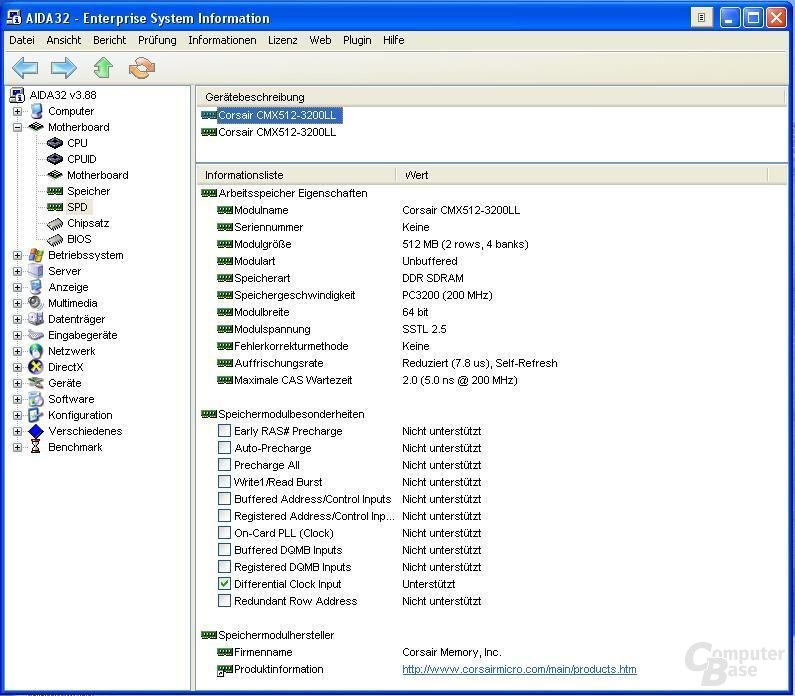The width and height of the screenshot is (795, 696).
Task: Click the blue back arrow toolbar button
Action: click(x=25, y=67)
